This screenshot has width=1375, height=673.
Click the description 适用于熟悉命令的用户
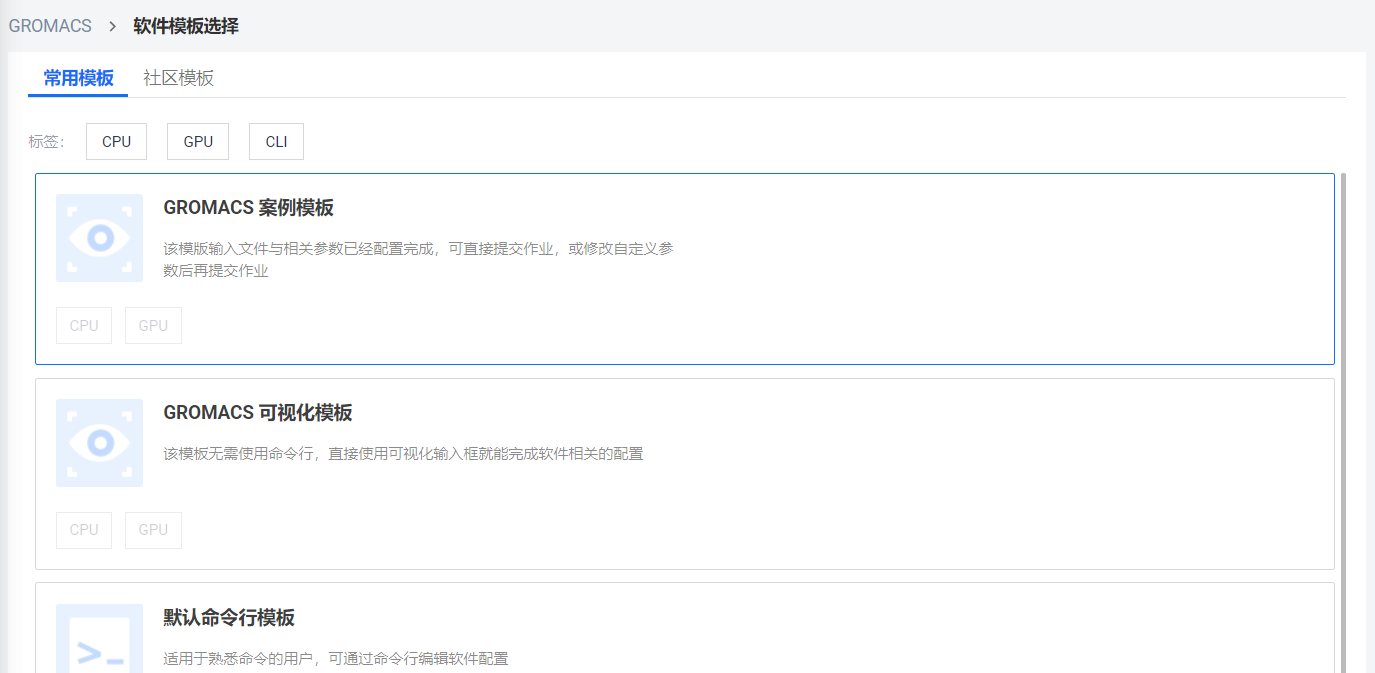point(336,658)
